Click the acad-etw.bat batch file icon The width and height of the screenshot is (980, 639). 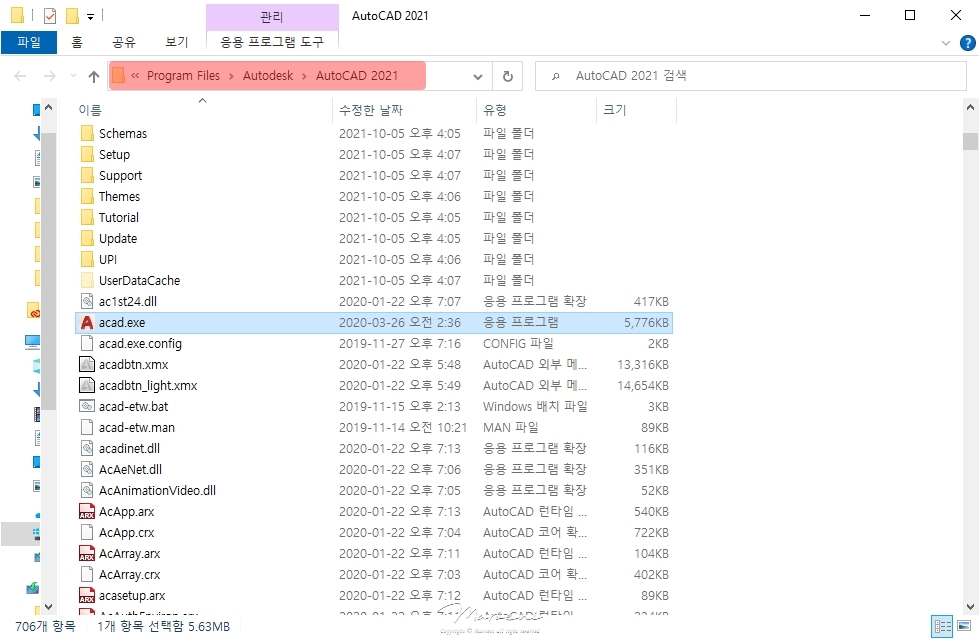[x=88, y=406]
